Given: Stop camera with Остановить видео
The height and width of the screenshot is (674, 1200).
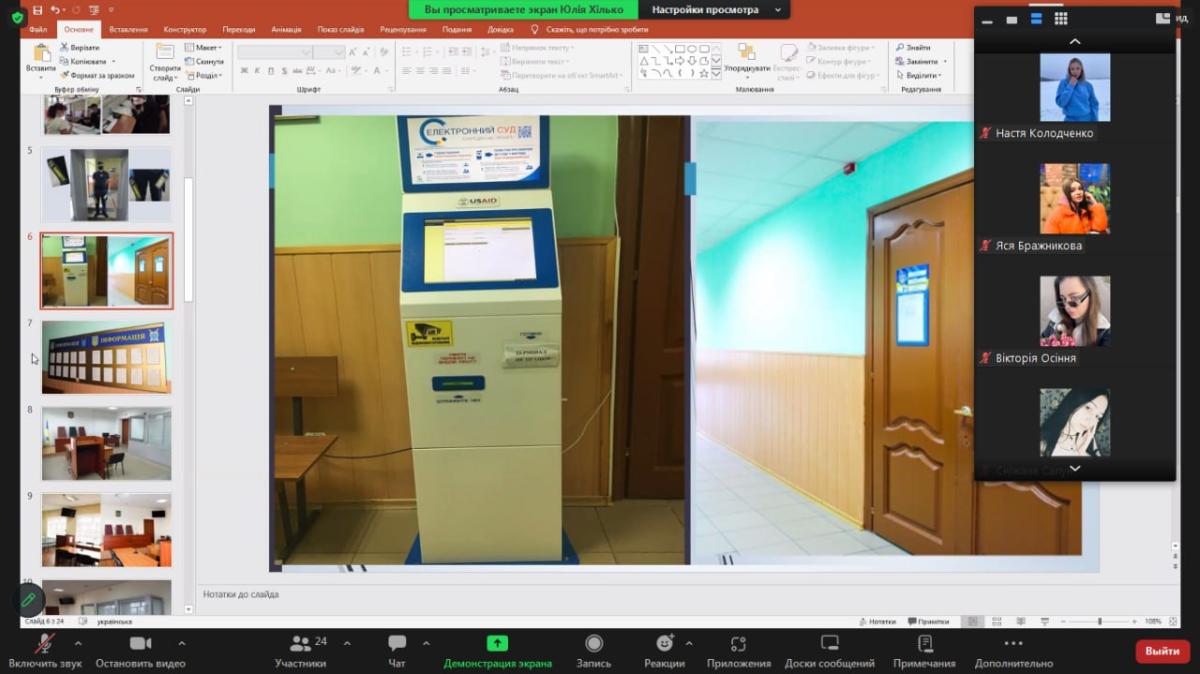Looking at the screenshot, I should (140, 644).
